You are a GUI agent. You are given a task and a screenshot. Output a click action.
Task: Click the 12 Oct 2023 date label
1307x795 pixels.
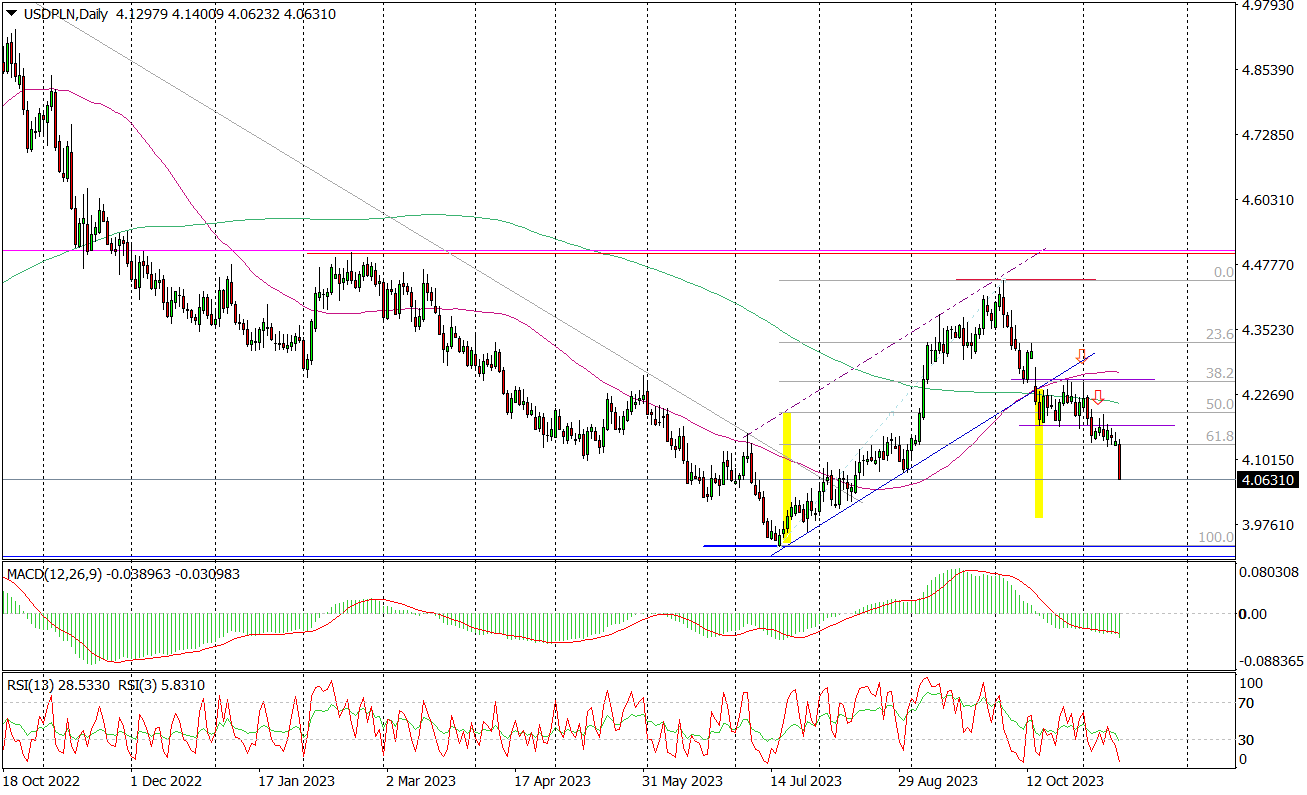click(1063, 780)
